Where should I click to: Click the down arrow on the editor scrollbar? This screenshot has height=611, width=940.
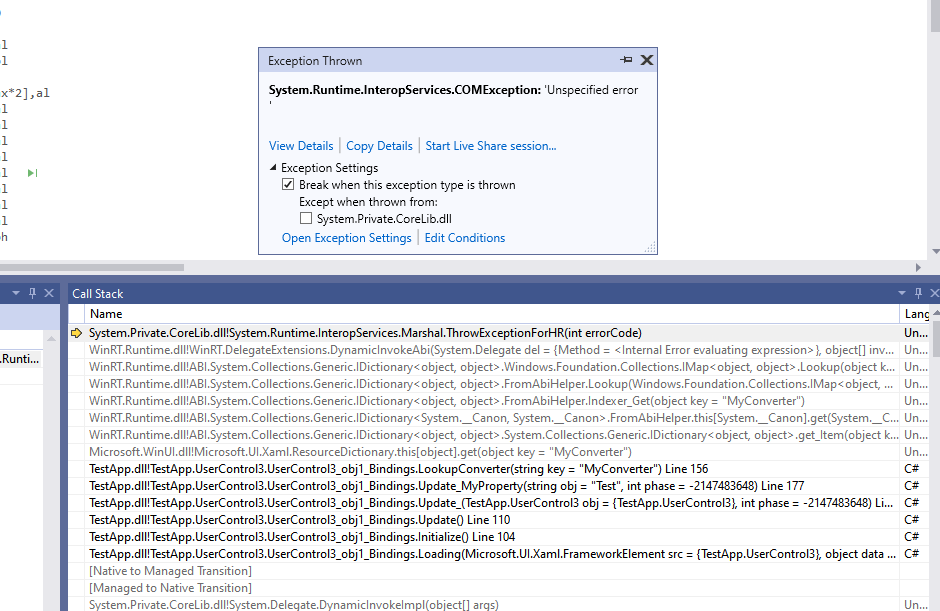(934, 250)
